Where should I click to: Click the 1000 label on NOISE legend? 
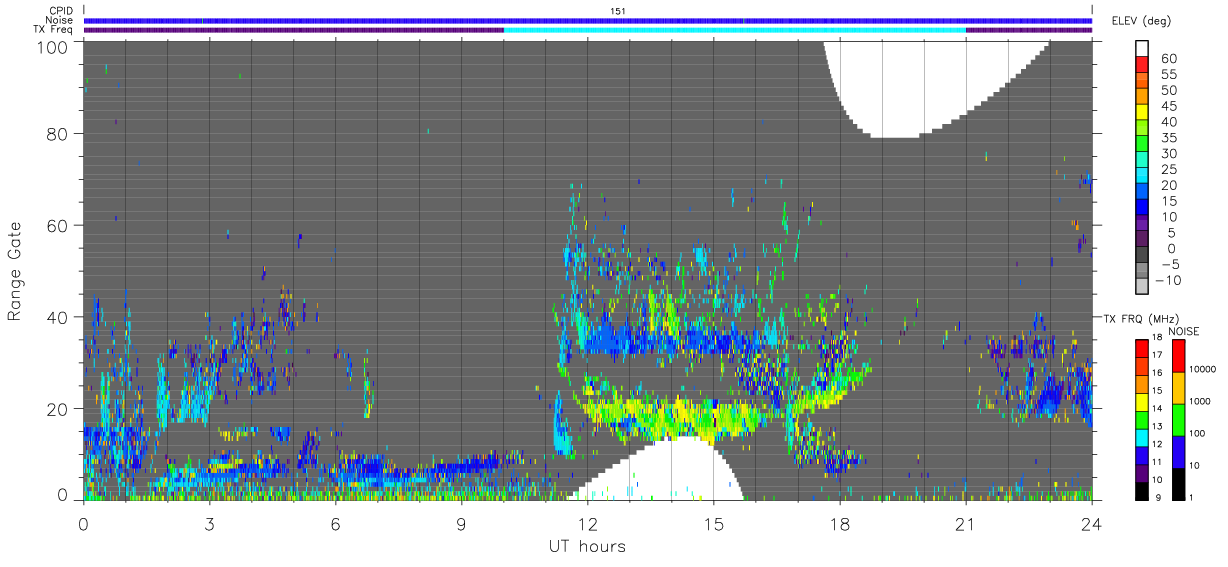(1201, 401)
